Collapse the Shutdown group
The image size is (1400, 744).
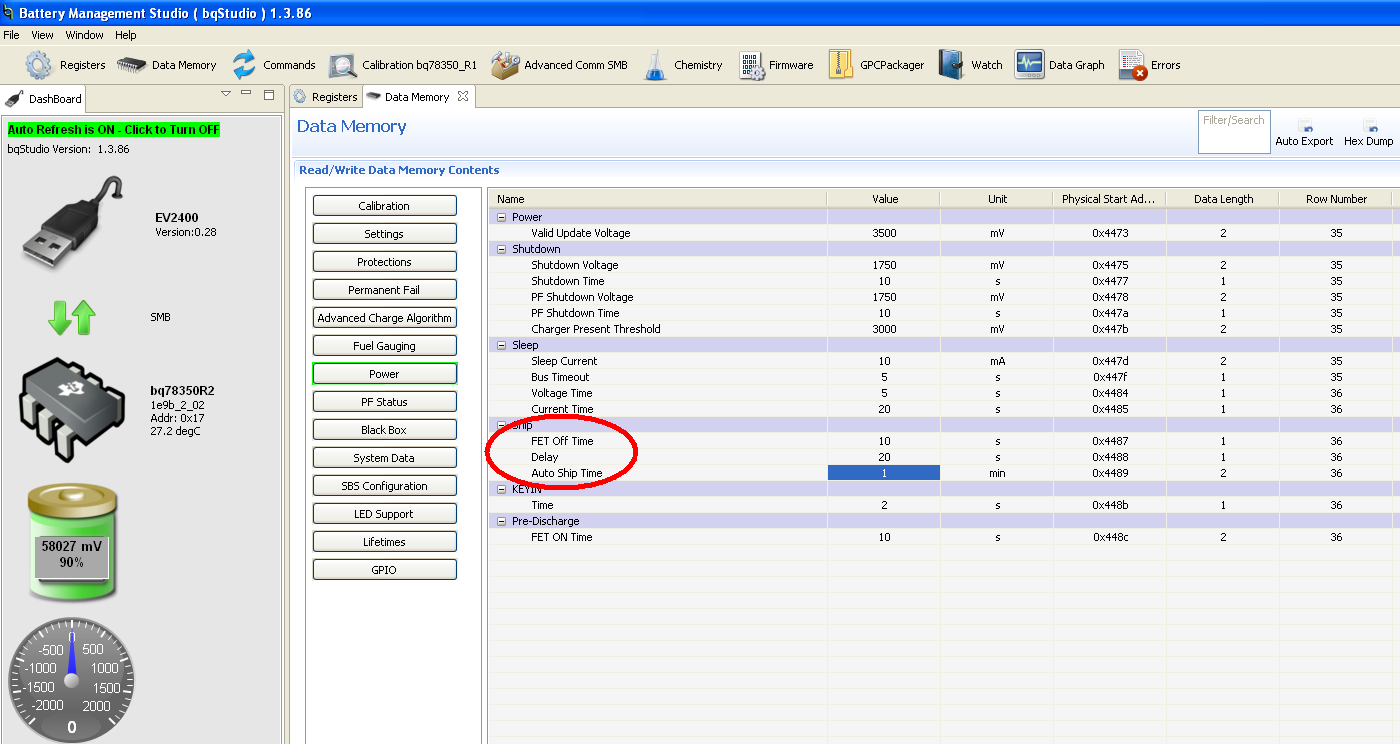[502, 249]
